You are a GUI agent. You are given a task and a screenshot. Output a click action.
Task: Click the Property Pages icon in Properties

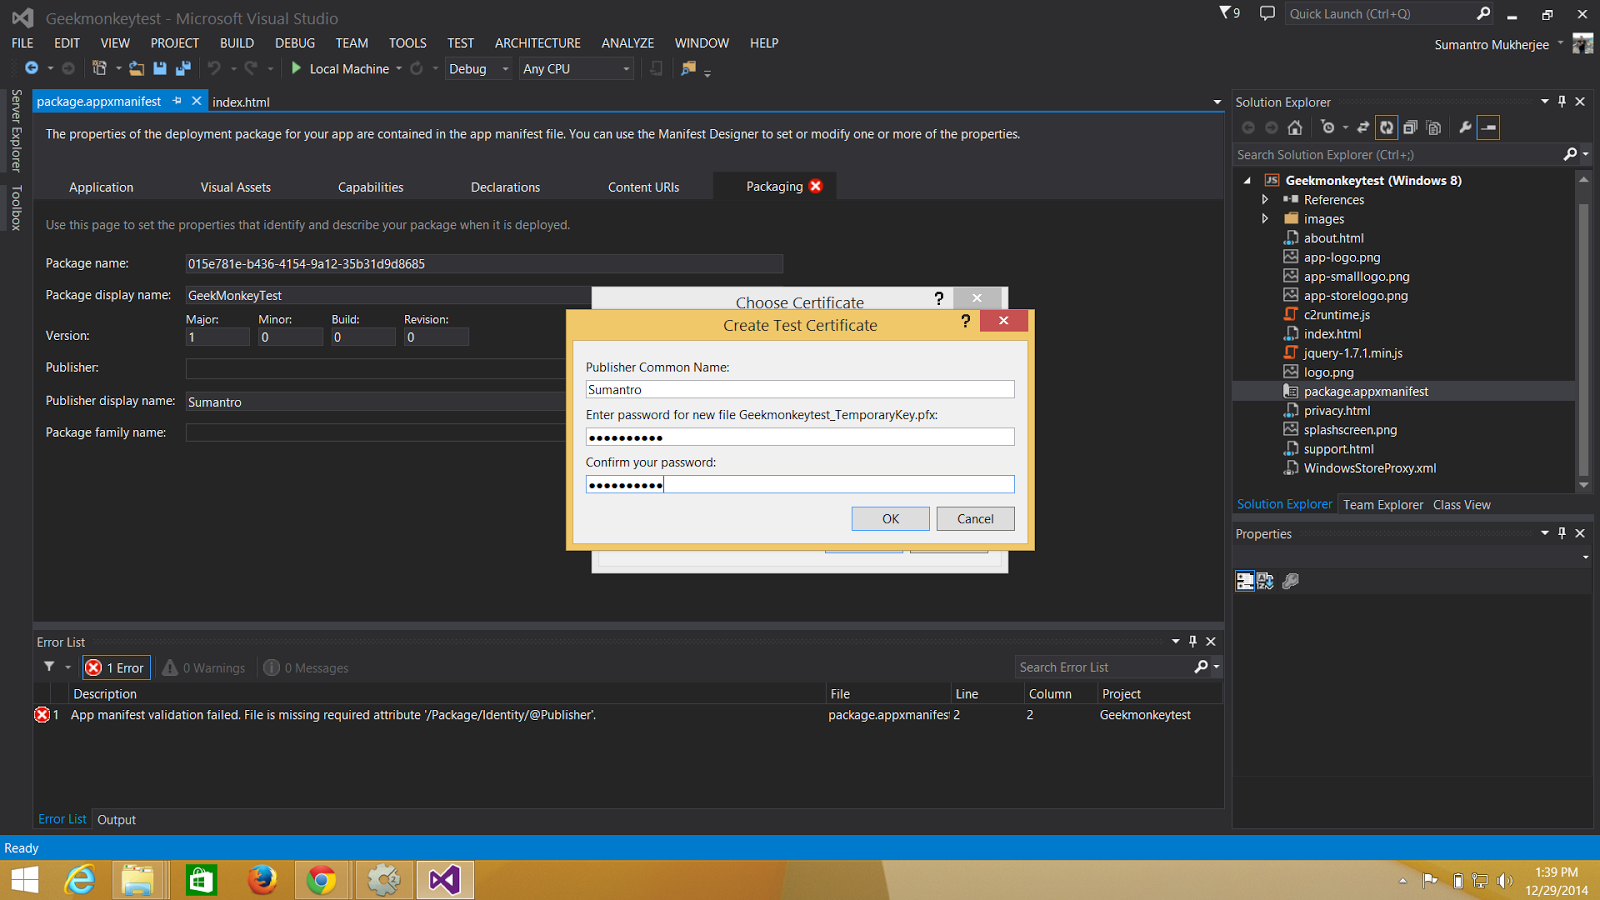tap(1291, 581)
